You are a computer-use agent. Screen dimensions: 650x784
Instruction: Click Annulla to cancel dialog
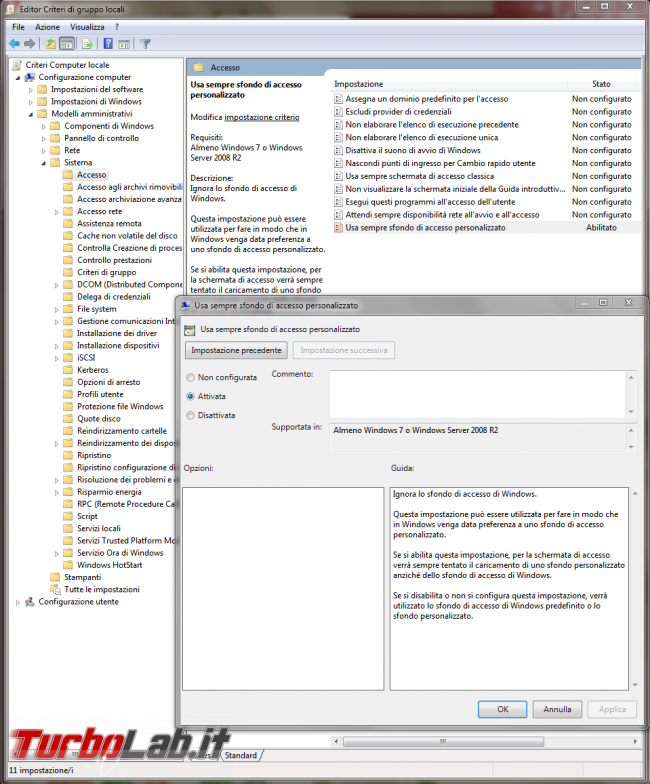tap(557, 709)
